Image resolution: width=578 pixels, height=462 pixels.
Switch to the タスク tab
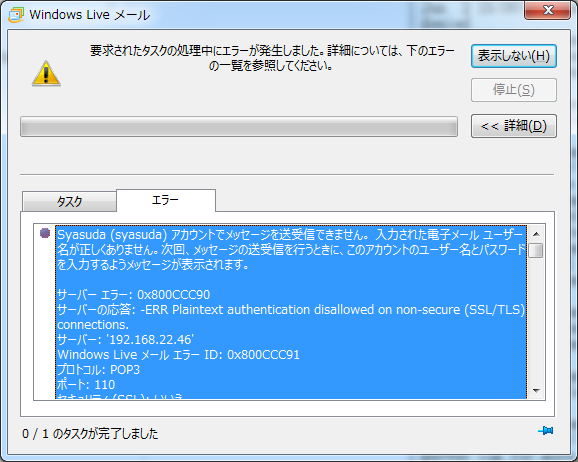point(69,202)
